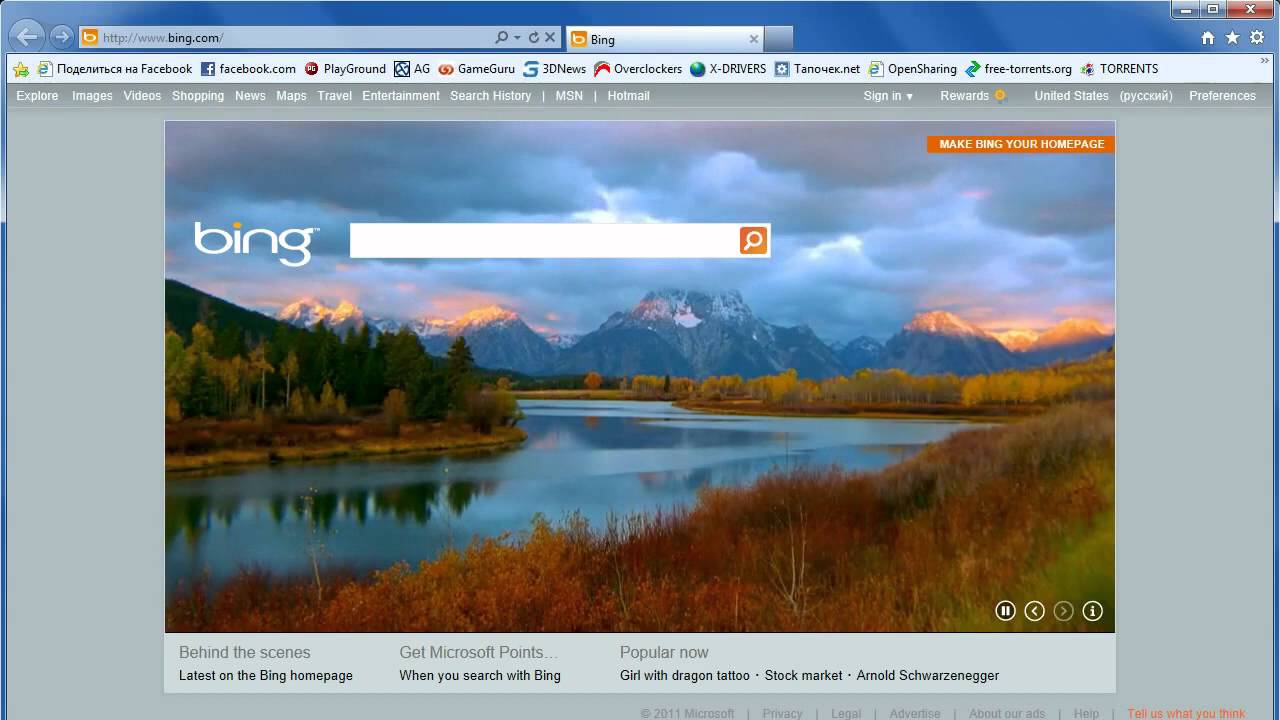This screenshot has width=1280, height=720.
Task: Open Privacy footer link
Action: click(782, 713)
